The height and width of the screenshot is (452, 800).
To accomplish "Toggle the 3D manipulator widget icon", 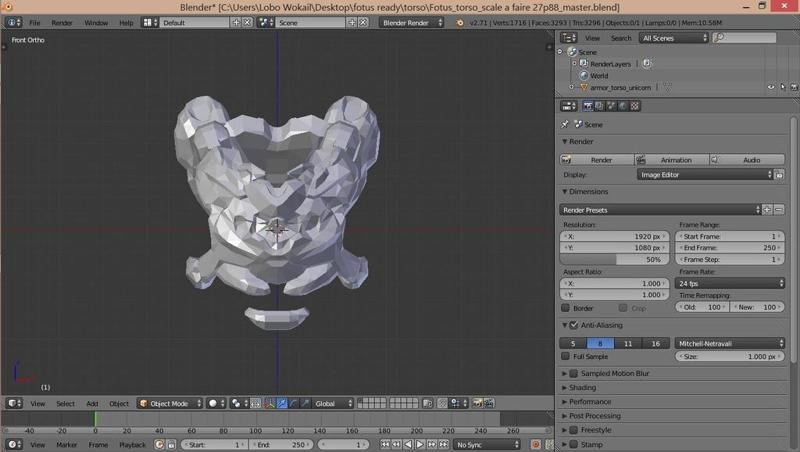I will point(270,403).
